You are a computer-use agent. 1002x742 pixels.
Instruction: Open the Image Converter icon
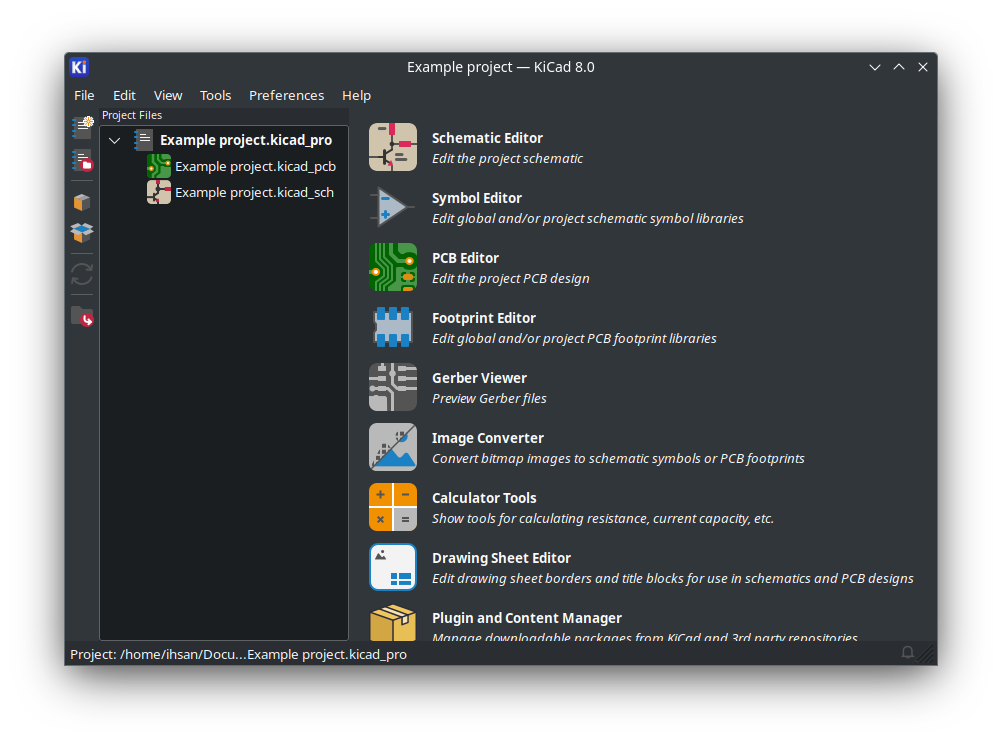pos(393,447)
